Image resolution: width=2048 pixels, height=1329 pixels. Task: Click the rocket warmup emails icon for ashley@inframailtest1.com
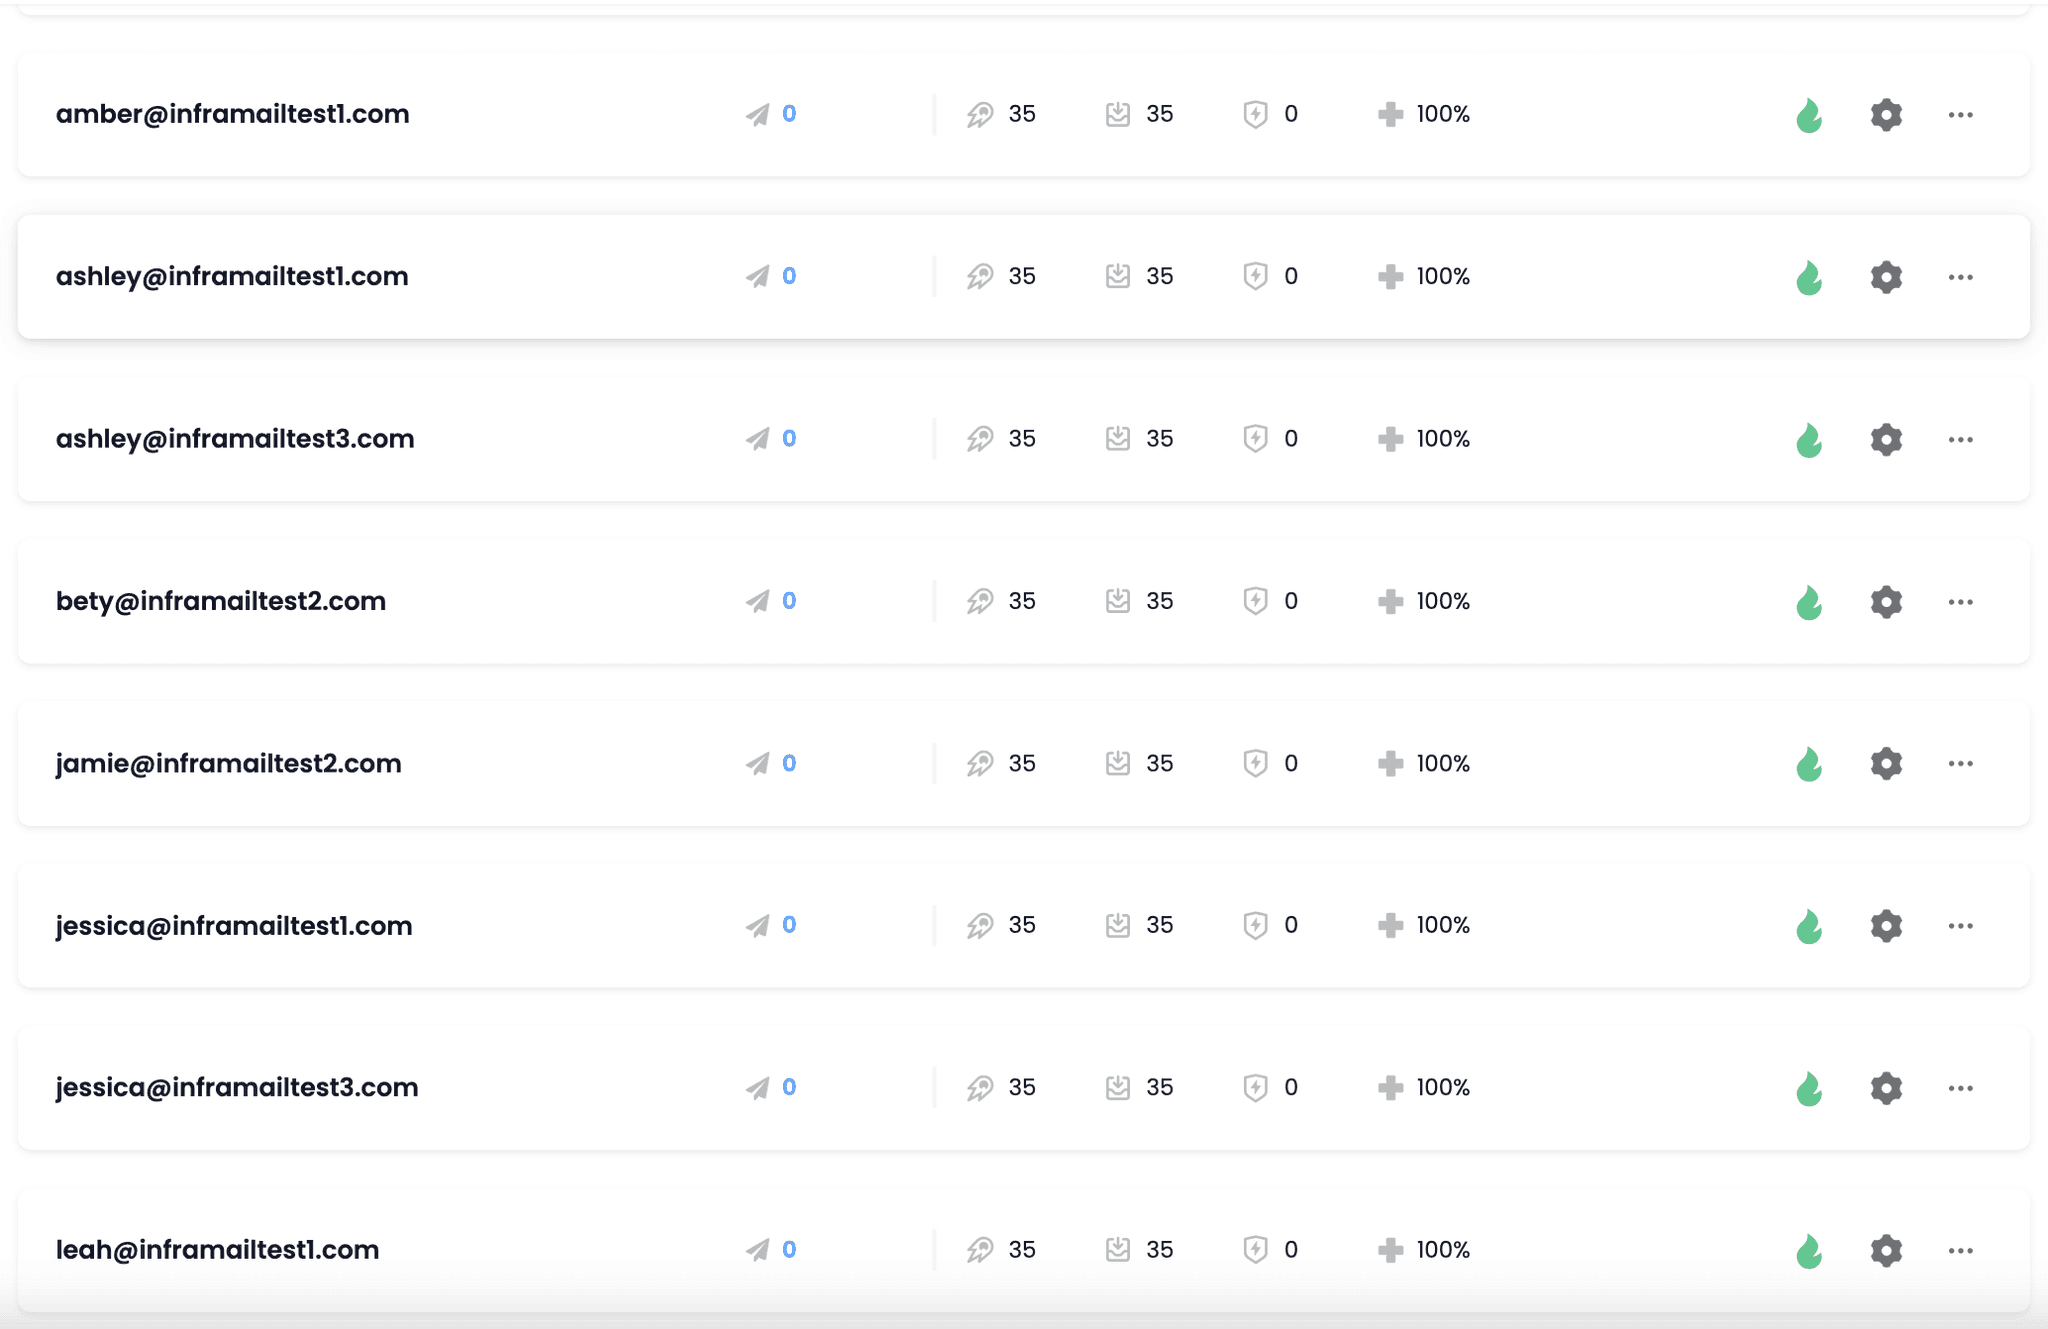point(980,277)
